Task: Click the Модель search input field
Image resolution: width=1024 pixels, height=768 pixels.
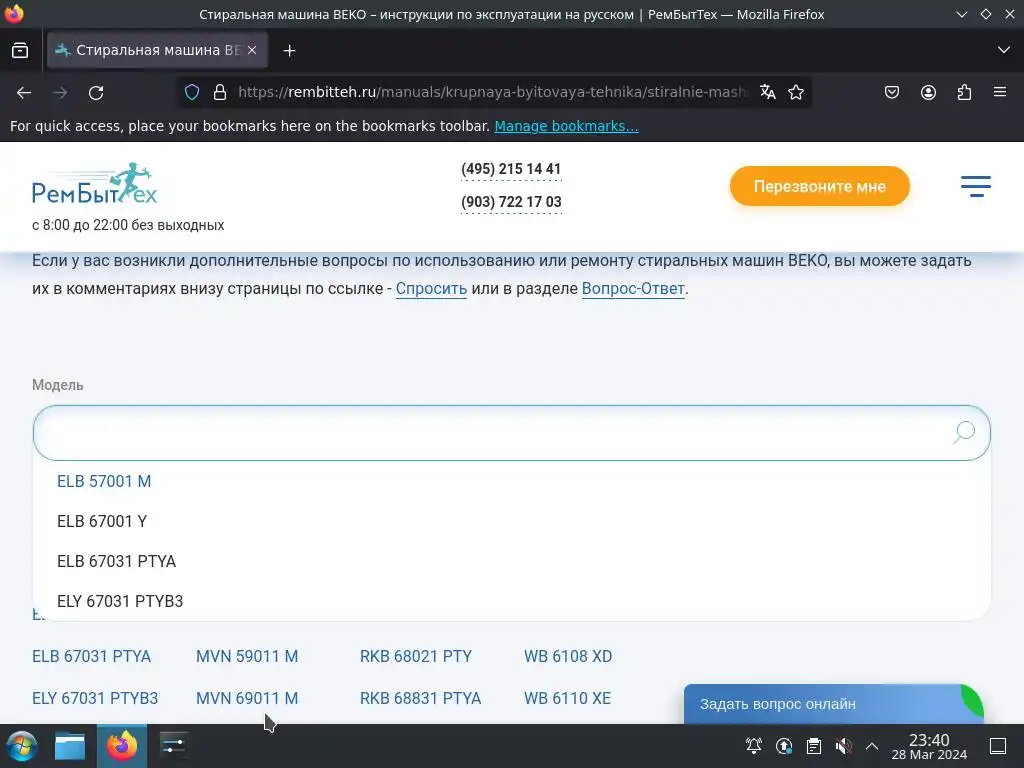Action: click(511, 433)
